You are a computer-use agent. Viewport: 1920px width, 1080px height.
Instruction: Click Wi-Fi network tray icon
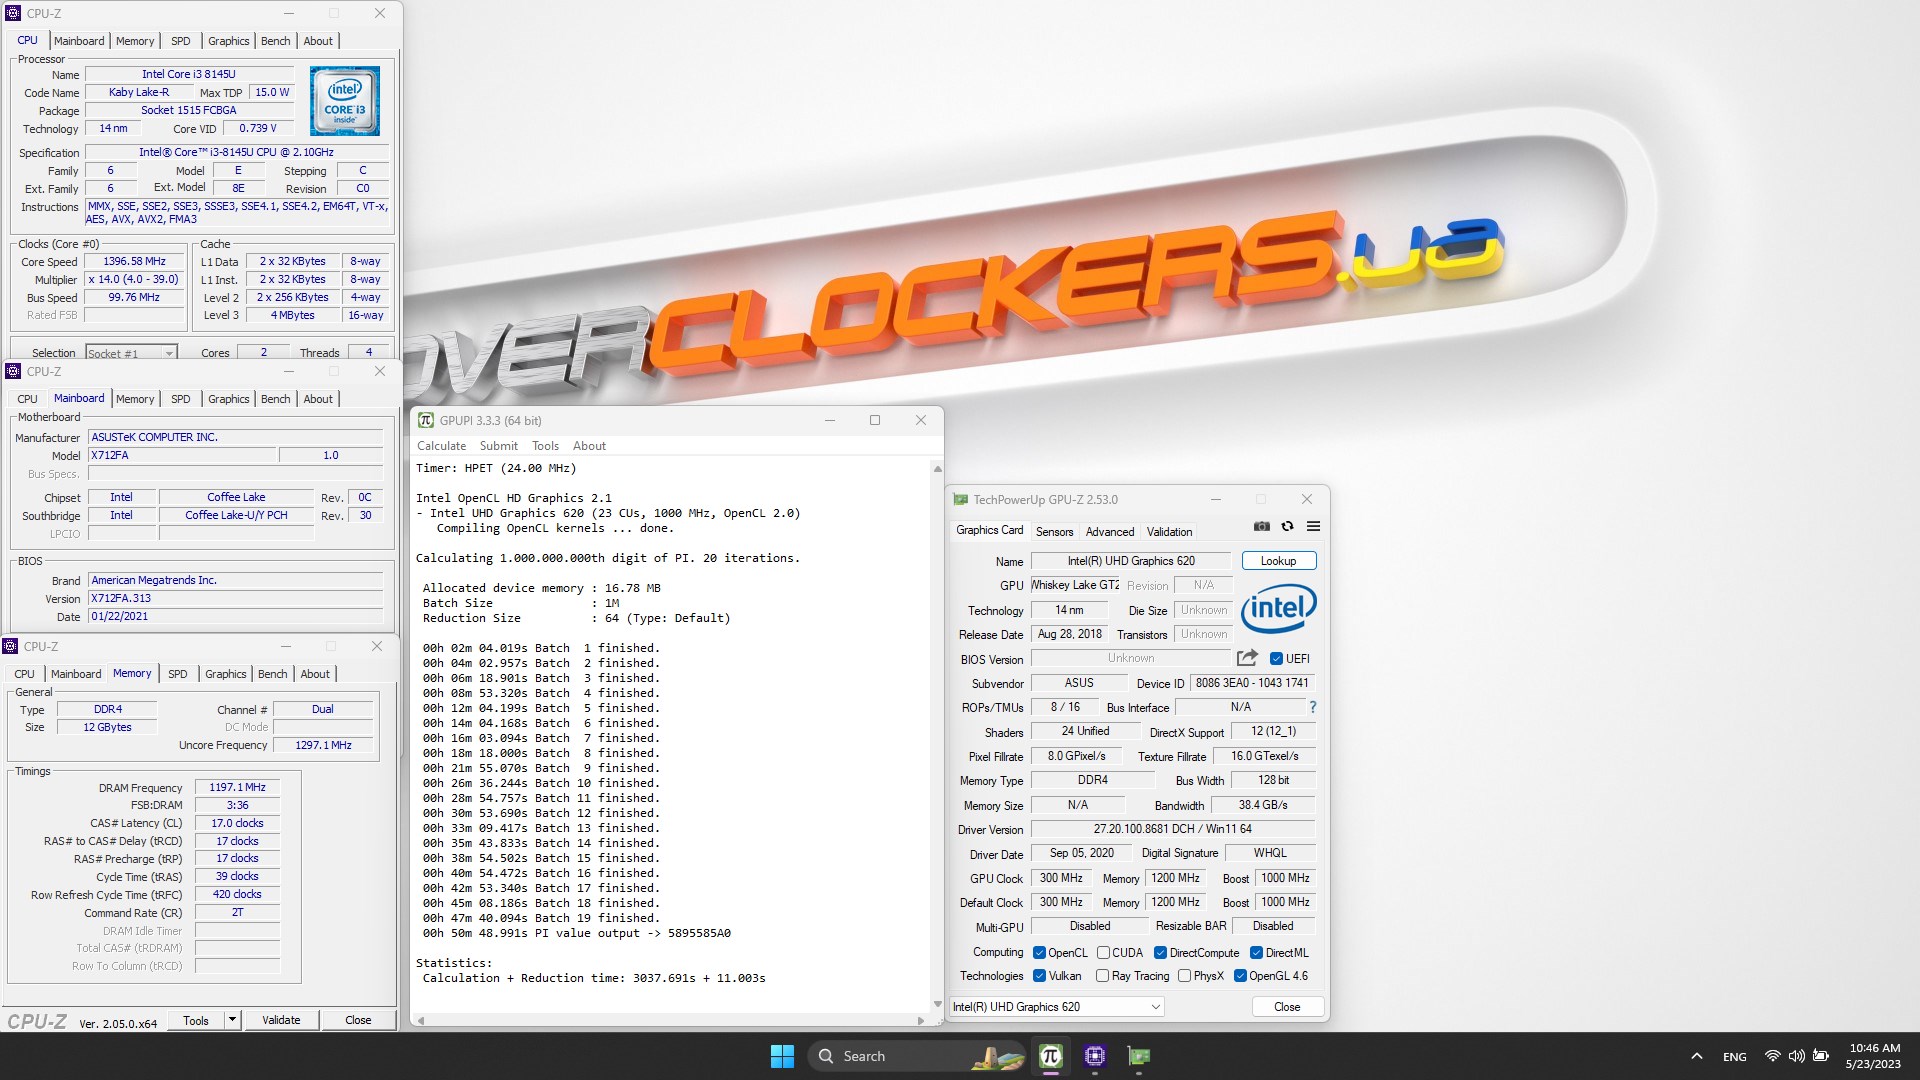(x=1772, y=1056)
